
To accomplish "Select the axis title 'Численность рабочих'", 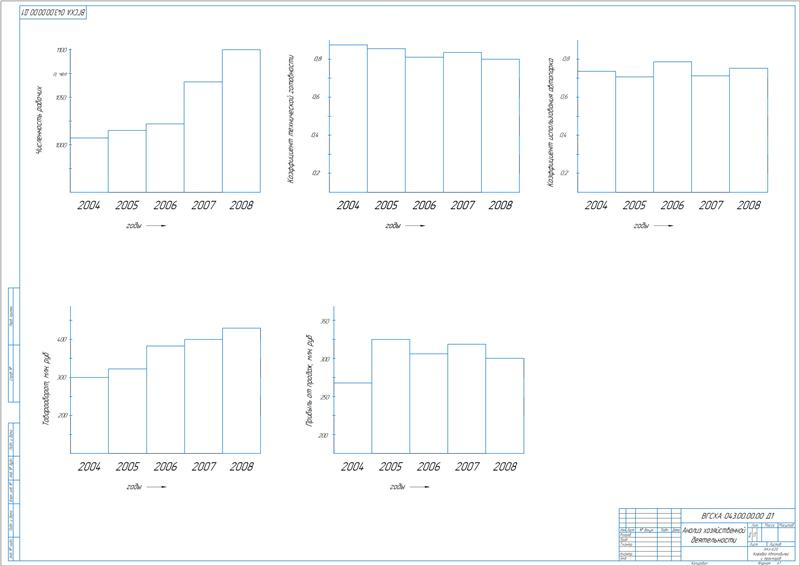I will click(x=39, y=120).
